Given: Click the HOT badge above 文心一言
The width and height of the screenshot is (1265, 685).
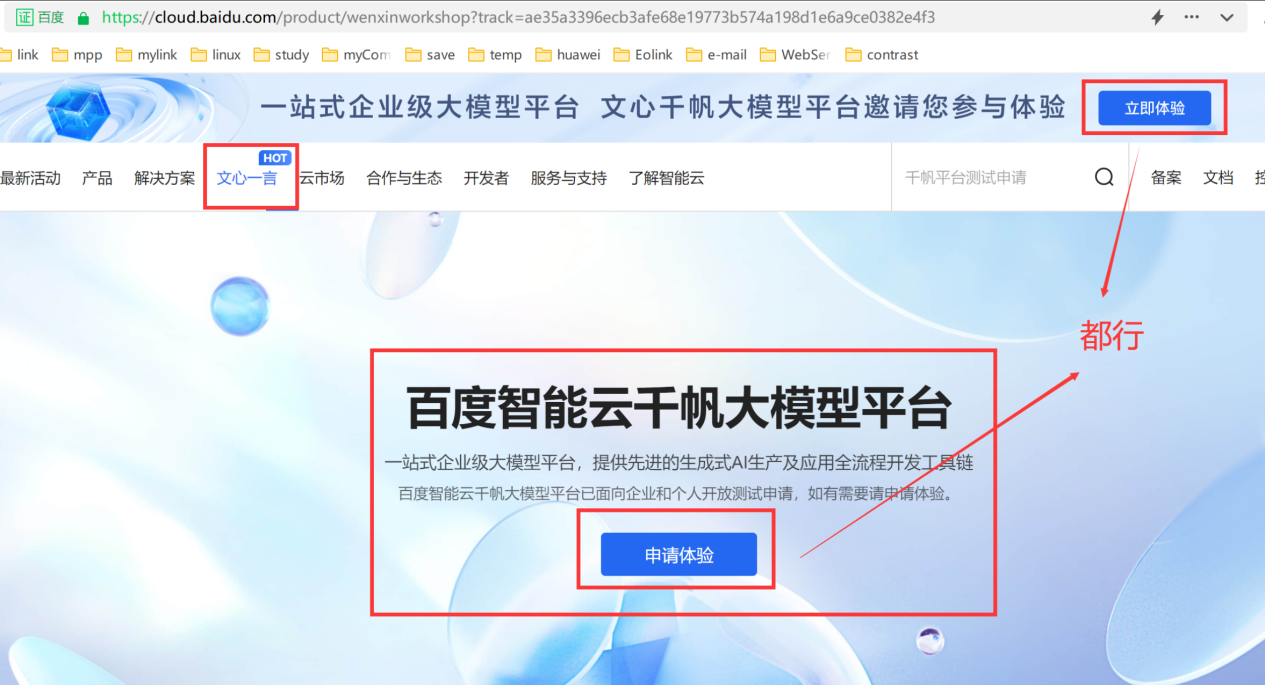Looking at the screenshot, I should point(275,158).
